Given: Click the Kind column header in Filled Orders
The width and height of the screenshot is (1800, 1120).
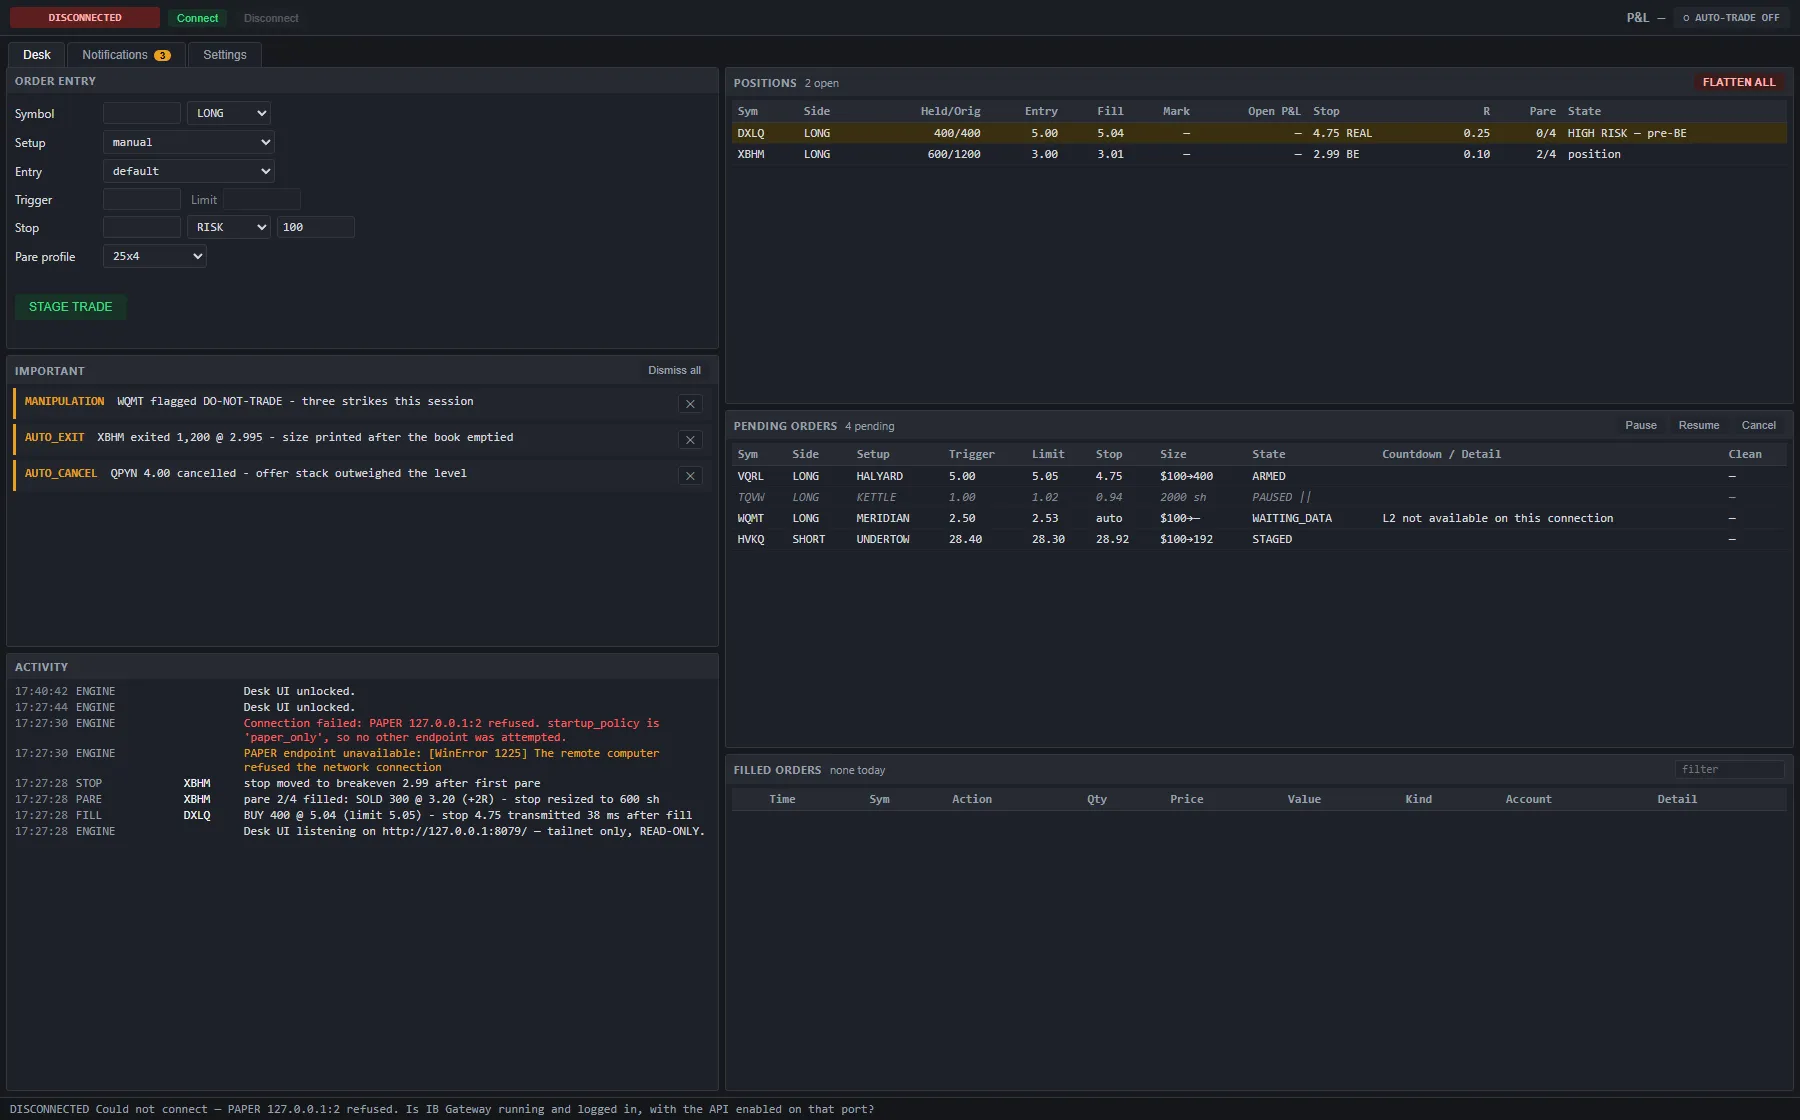Looking at the screenshot, I should click(x=1418, y=799).
